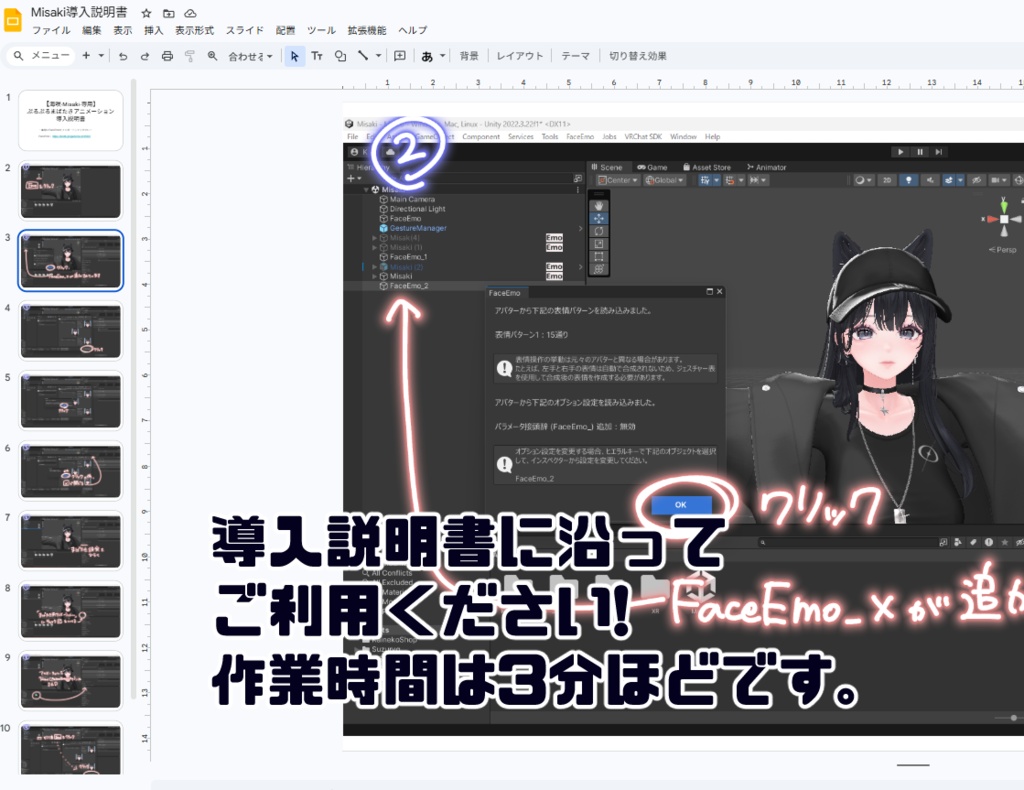Undo the last action
This screenshot has width=1024, height=790.
coord(123,56)
